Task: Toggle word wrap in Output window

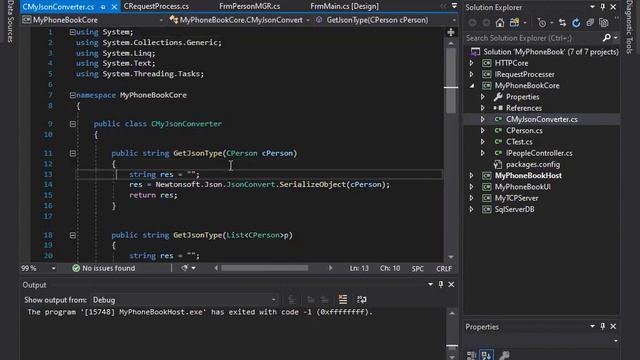Action: pyautogui.click(x=362, y=300)
